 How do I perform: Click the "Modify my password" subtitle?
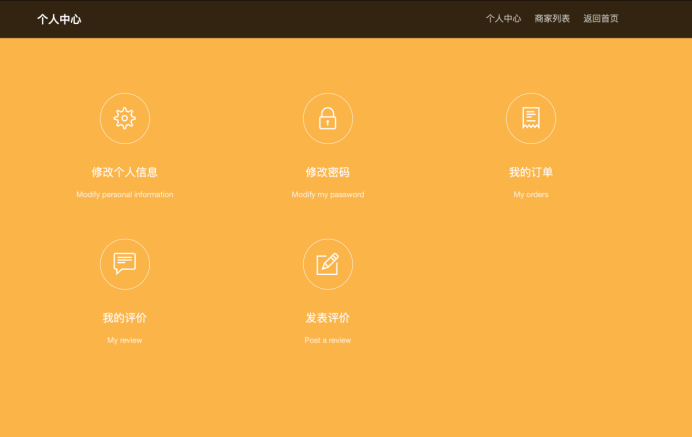[328, 195]
